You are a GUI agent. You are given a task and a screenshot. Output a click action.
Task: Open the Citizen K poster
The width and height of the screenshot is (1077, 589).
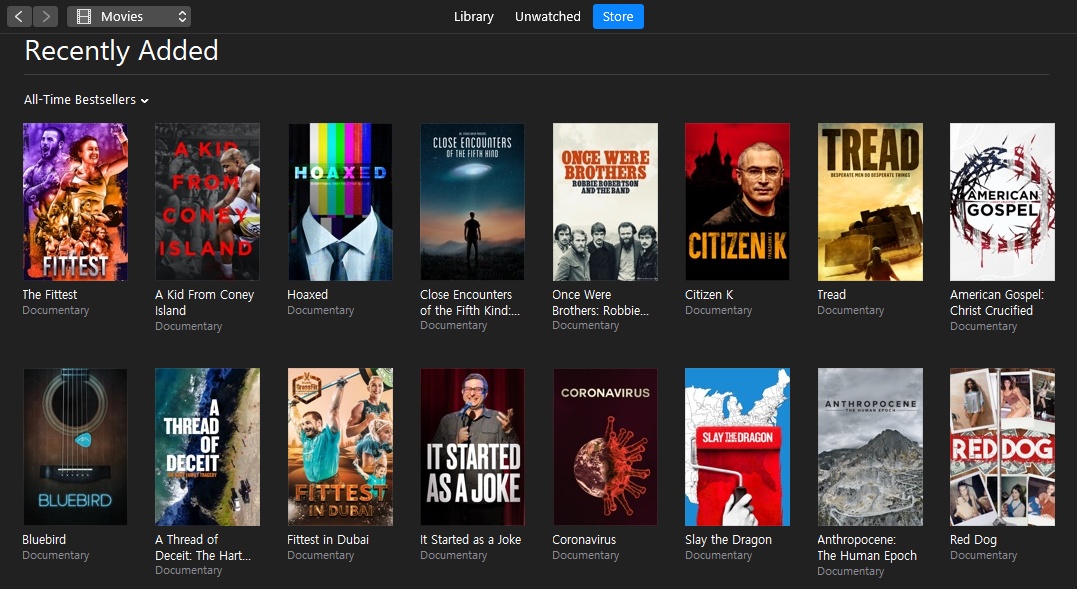point(738,202)
